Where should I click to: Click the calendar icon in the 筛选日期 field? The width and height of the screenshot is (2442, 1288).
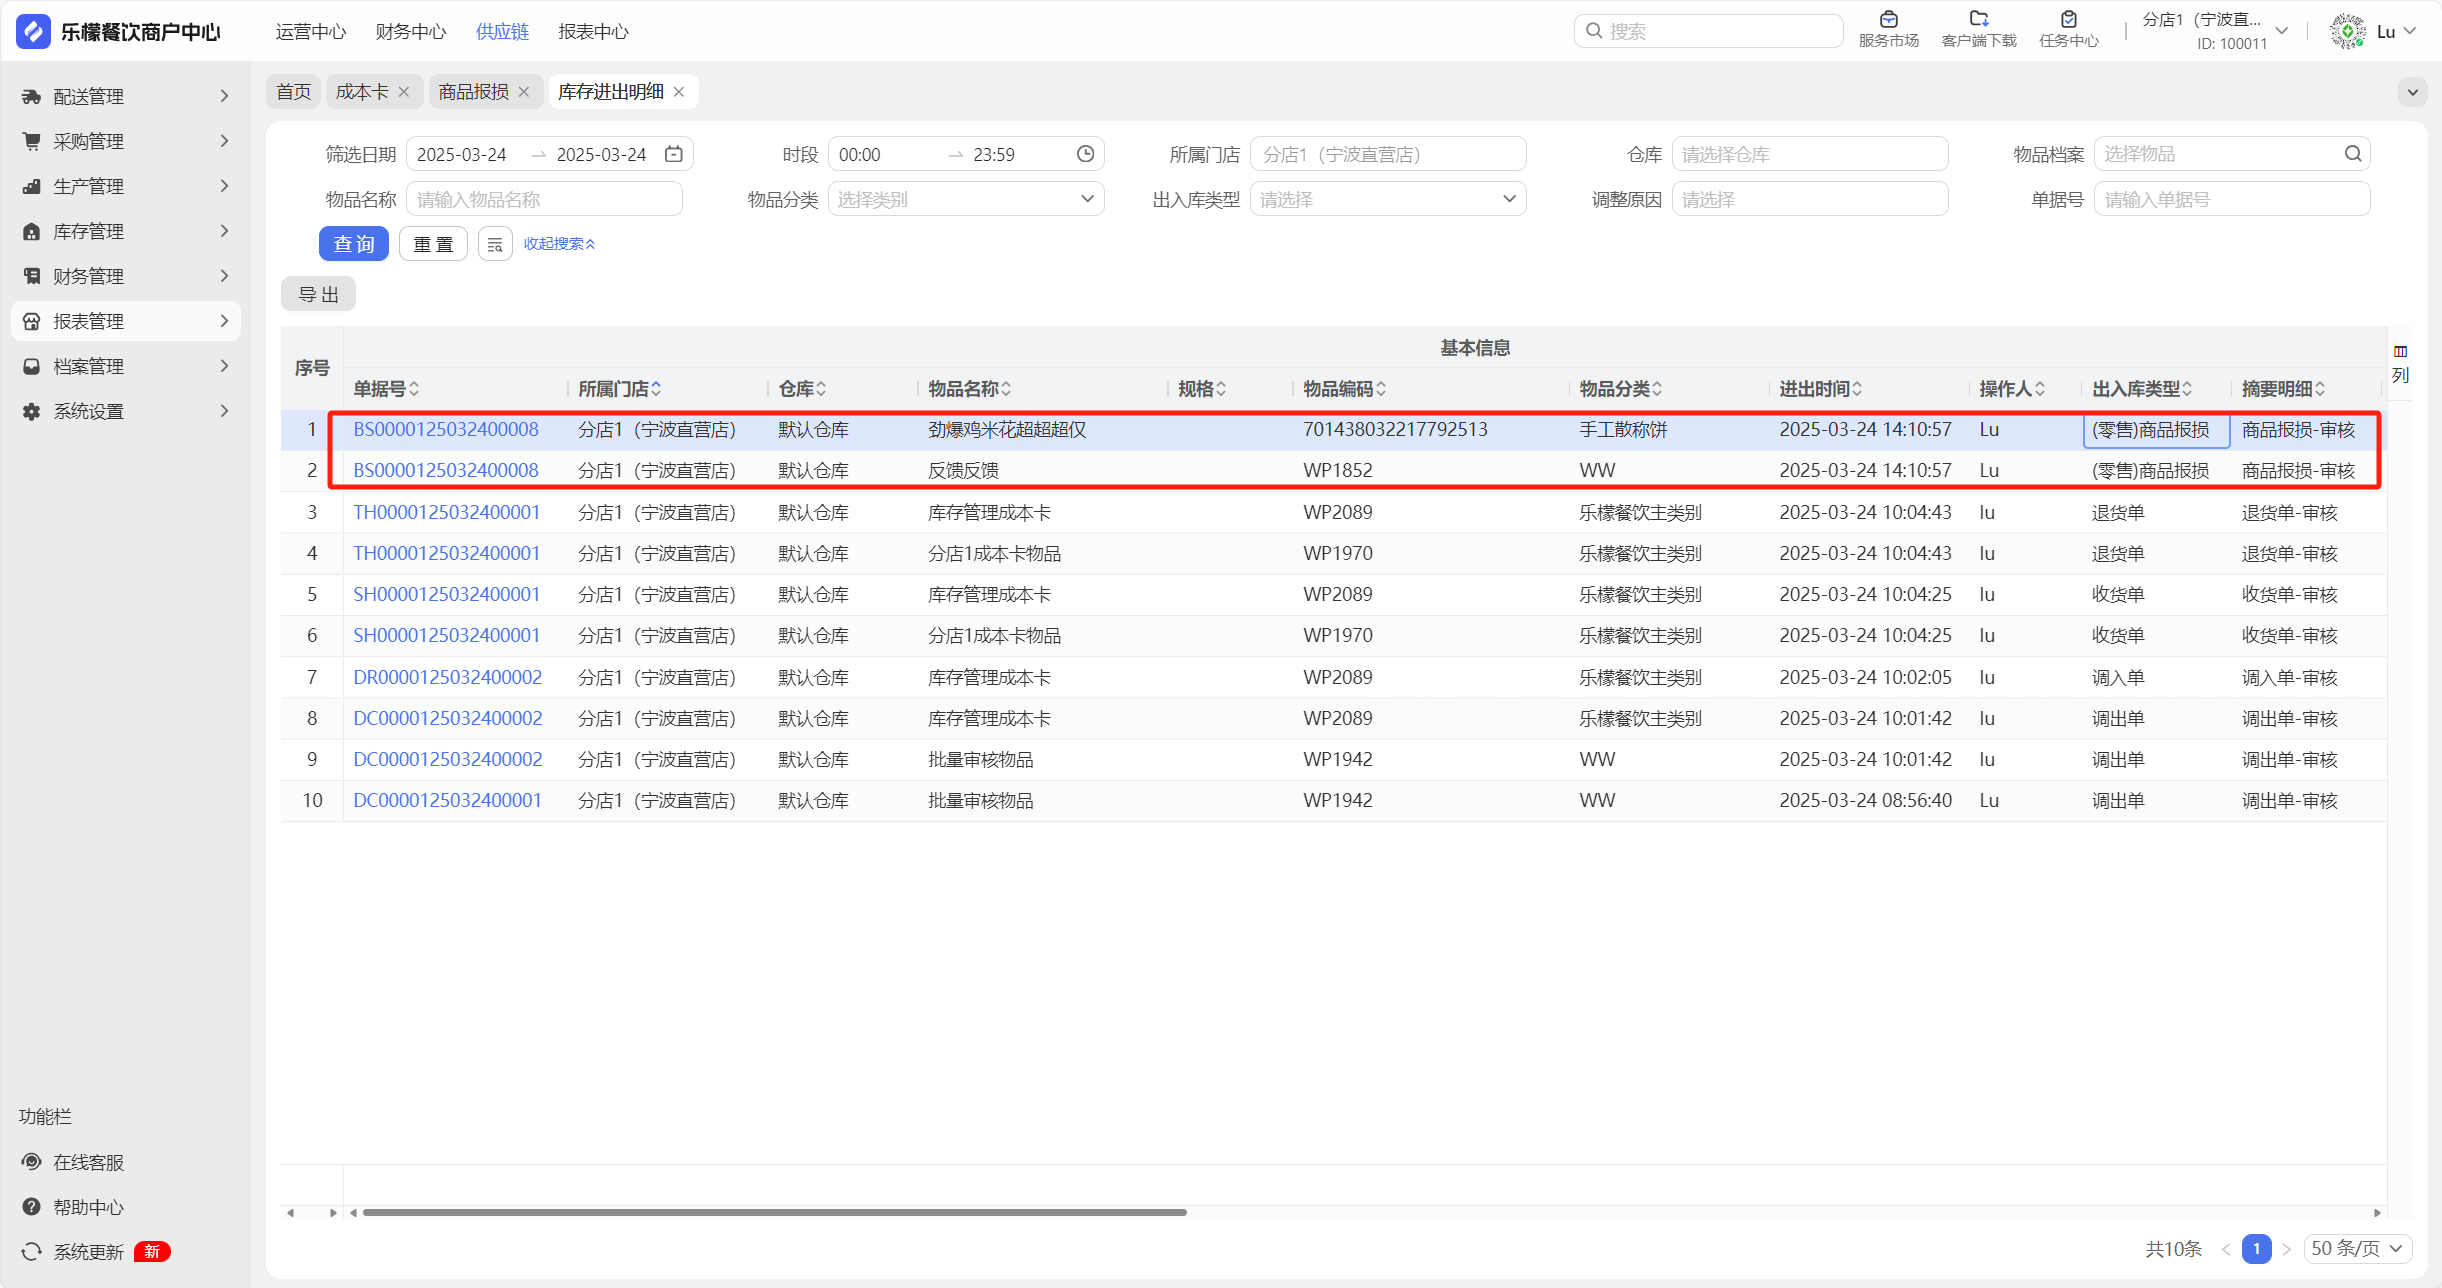click(674, 154)
